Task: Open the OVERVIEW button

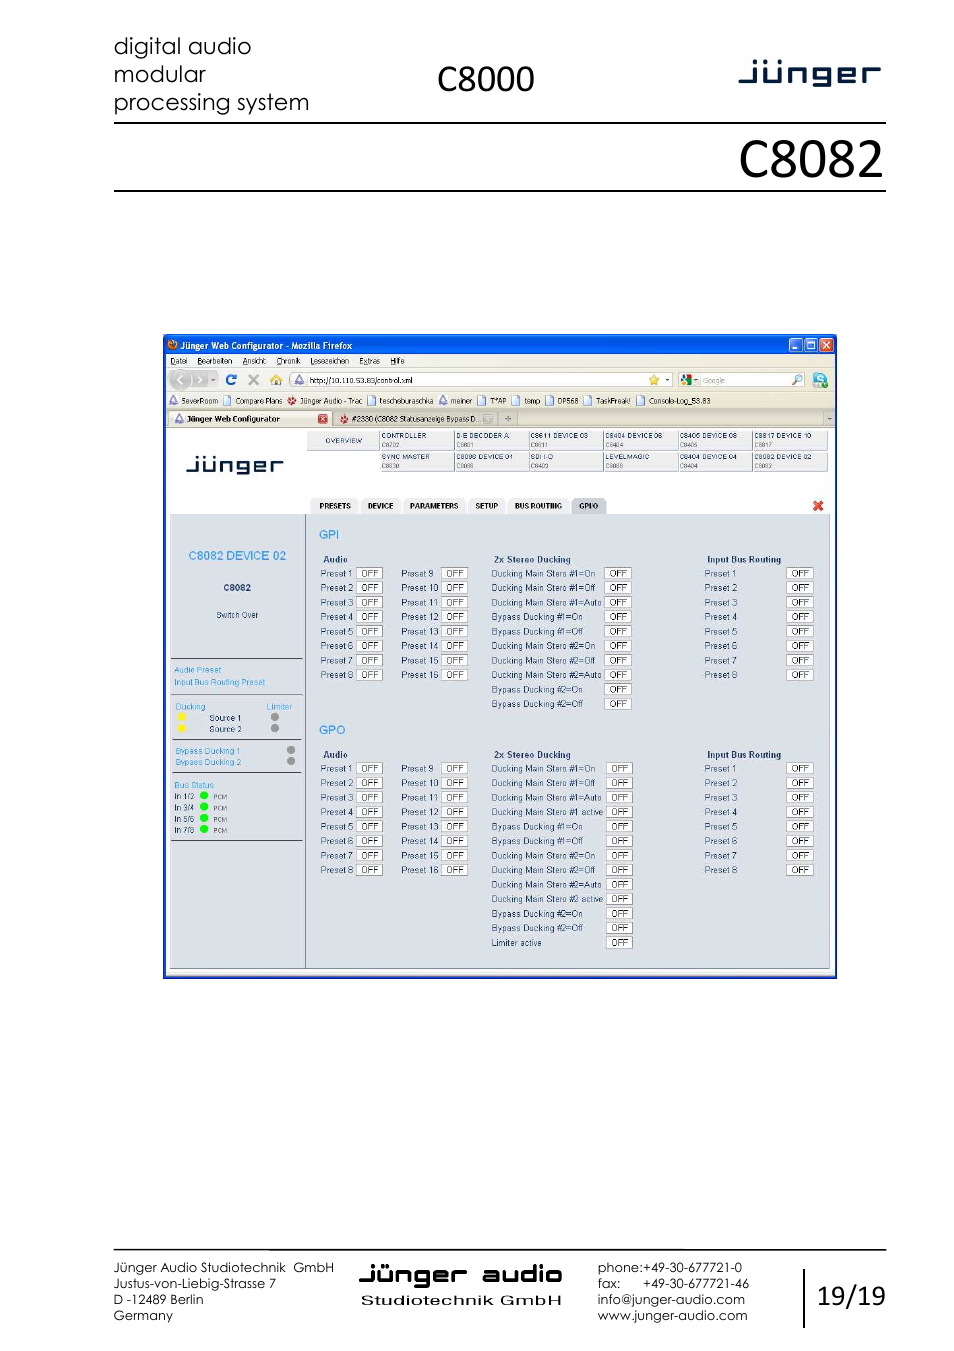Action: tap(343, 440)
